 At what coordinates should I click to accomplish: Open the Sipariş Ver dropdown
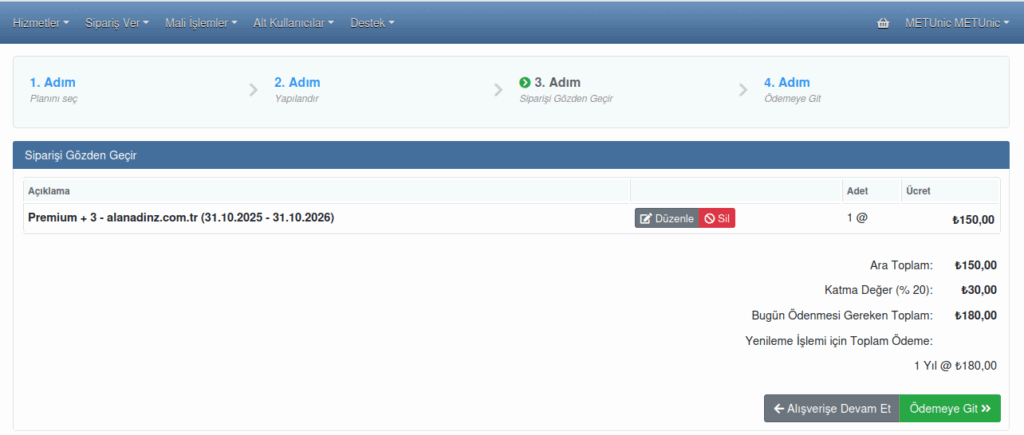coord(117,23)
